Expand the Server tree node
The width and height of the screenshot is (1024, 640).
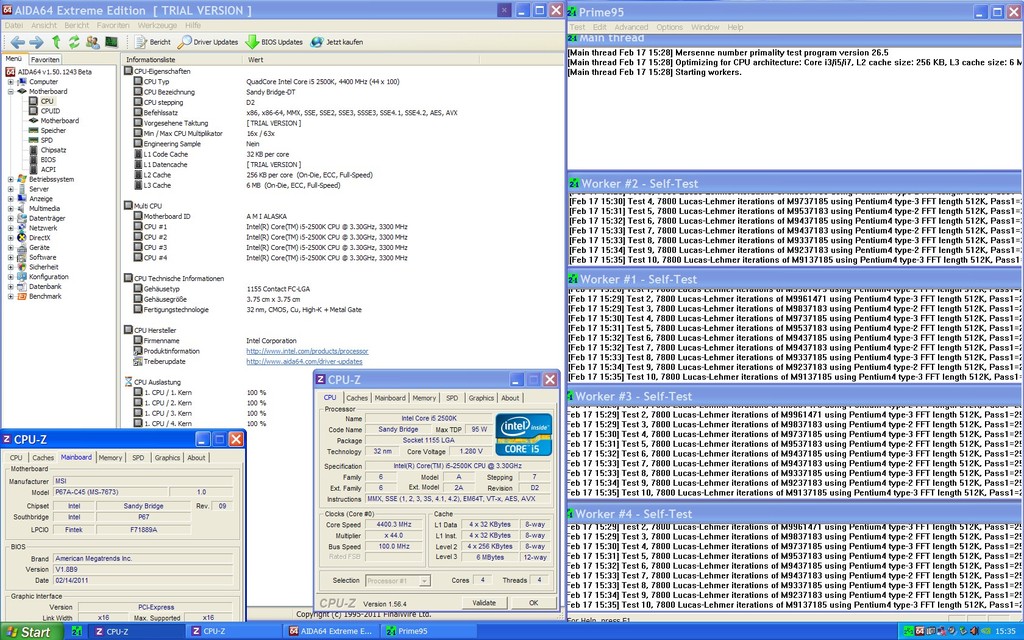10,189
